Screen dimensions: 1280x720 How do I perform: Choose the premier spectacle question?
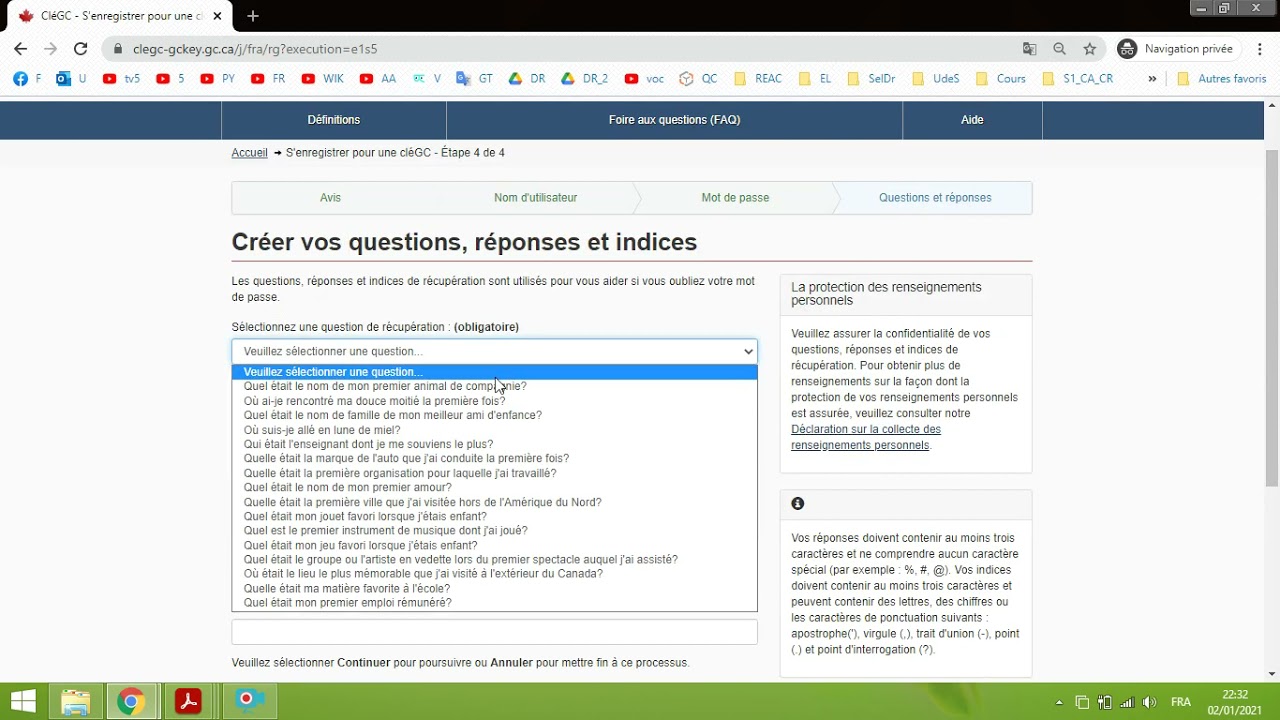click(x=494, y=560)
